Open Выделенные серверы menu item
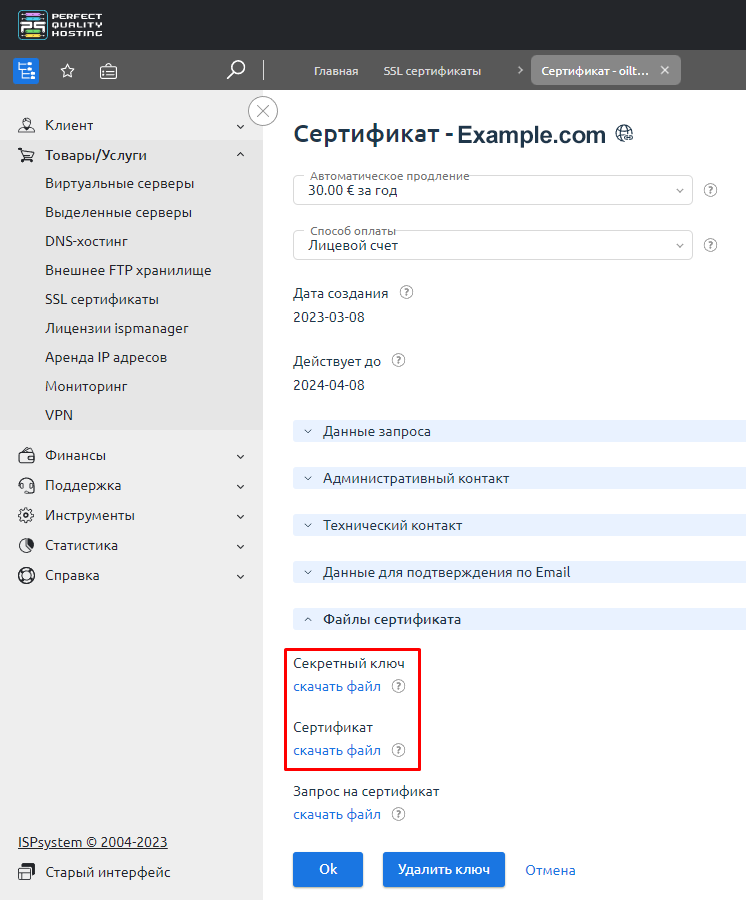This screenshot has height=900, width=746. pyautogui.click(x=118, y=212)
